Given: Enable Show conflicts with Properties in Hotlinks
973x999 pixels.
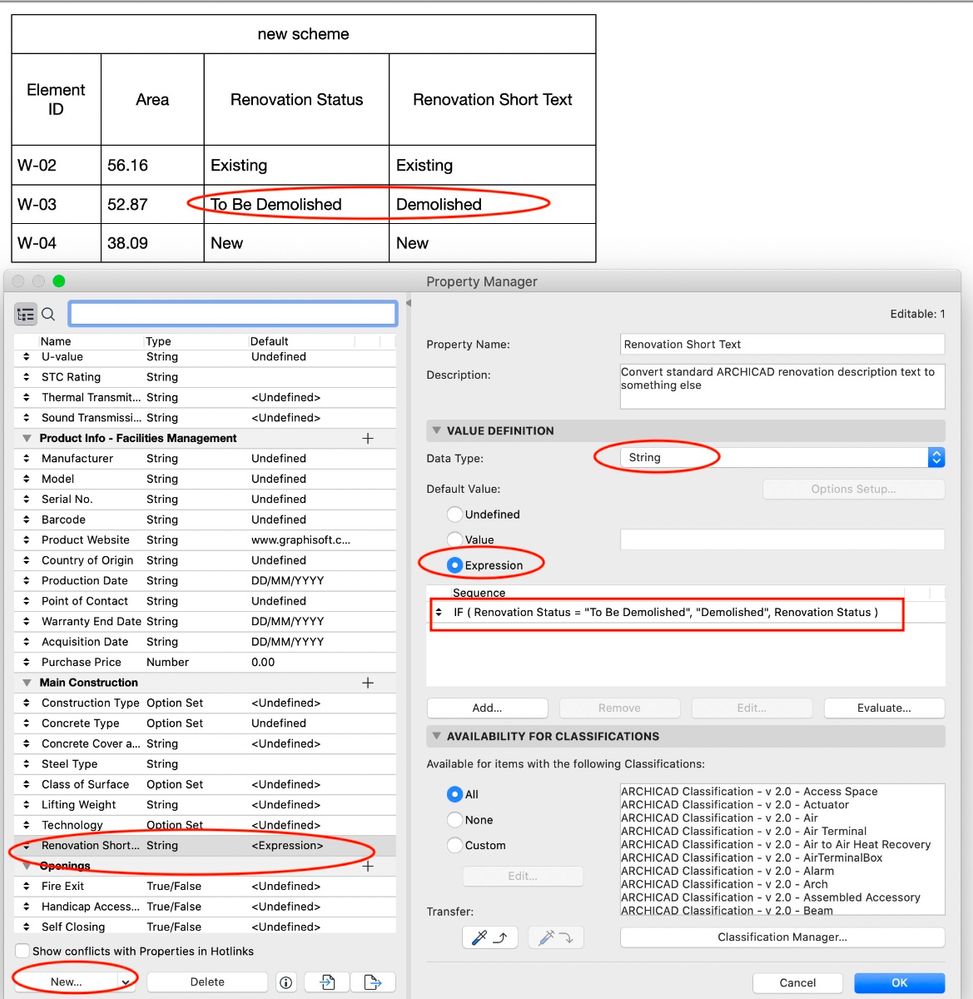Looking at the screenshot, I should pyautogui.click(x=22, y=951).
